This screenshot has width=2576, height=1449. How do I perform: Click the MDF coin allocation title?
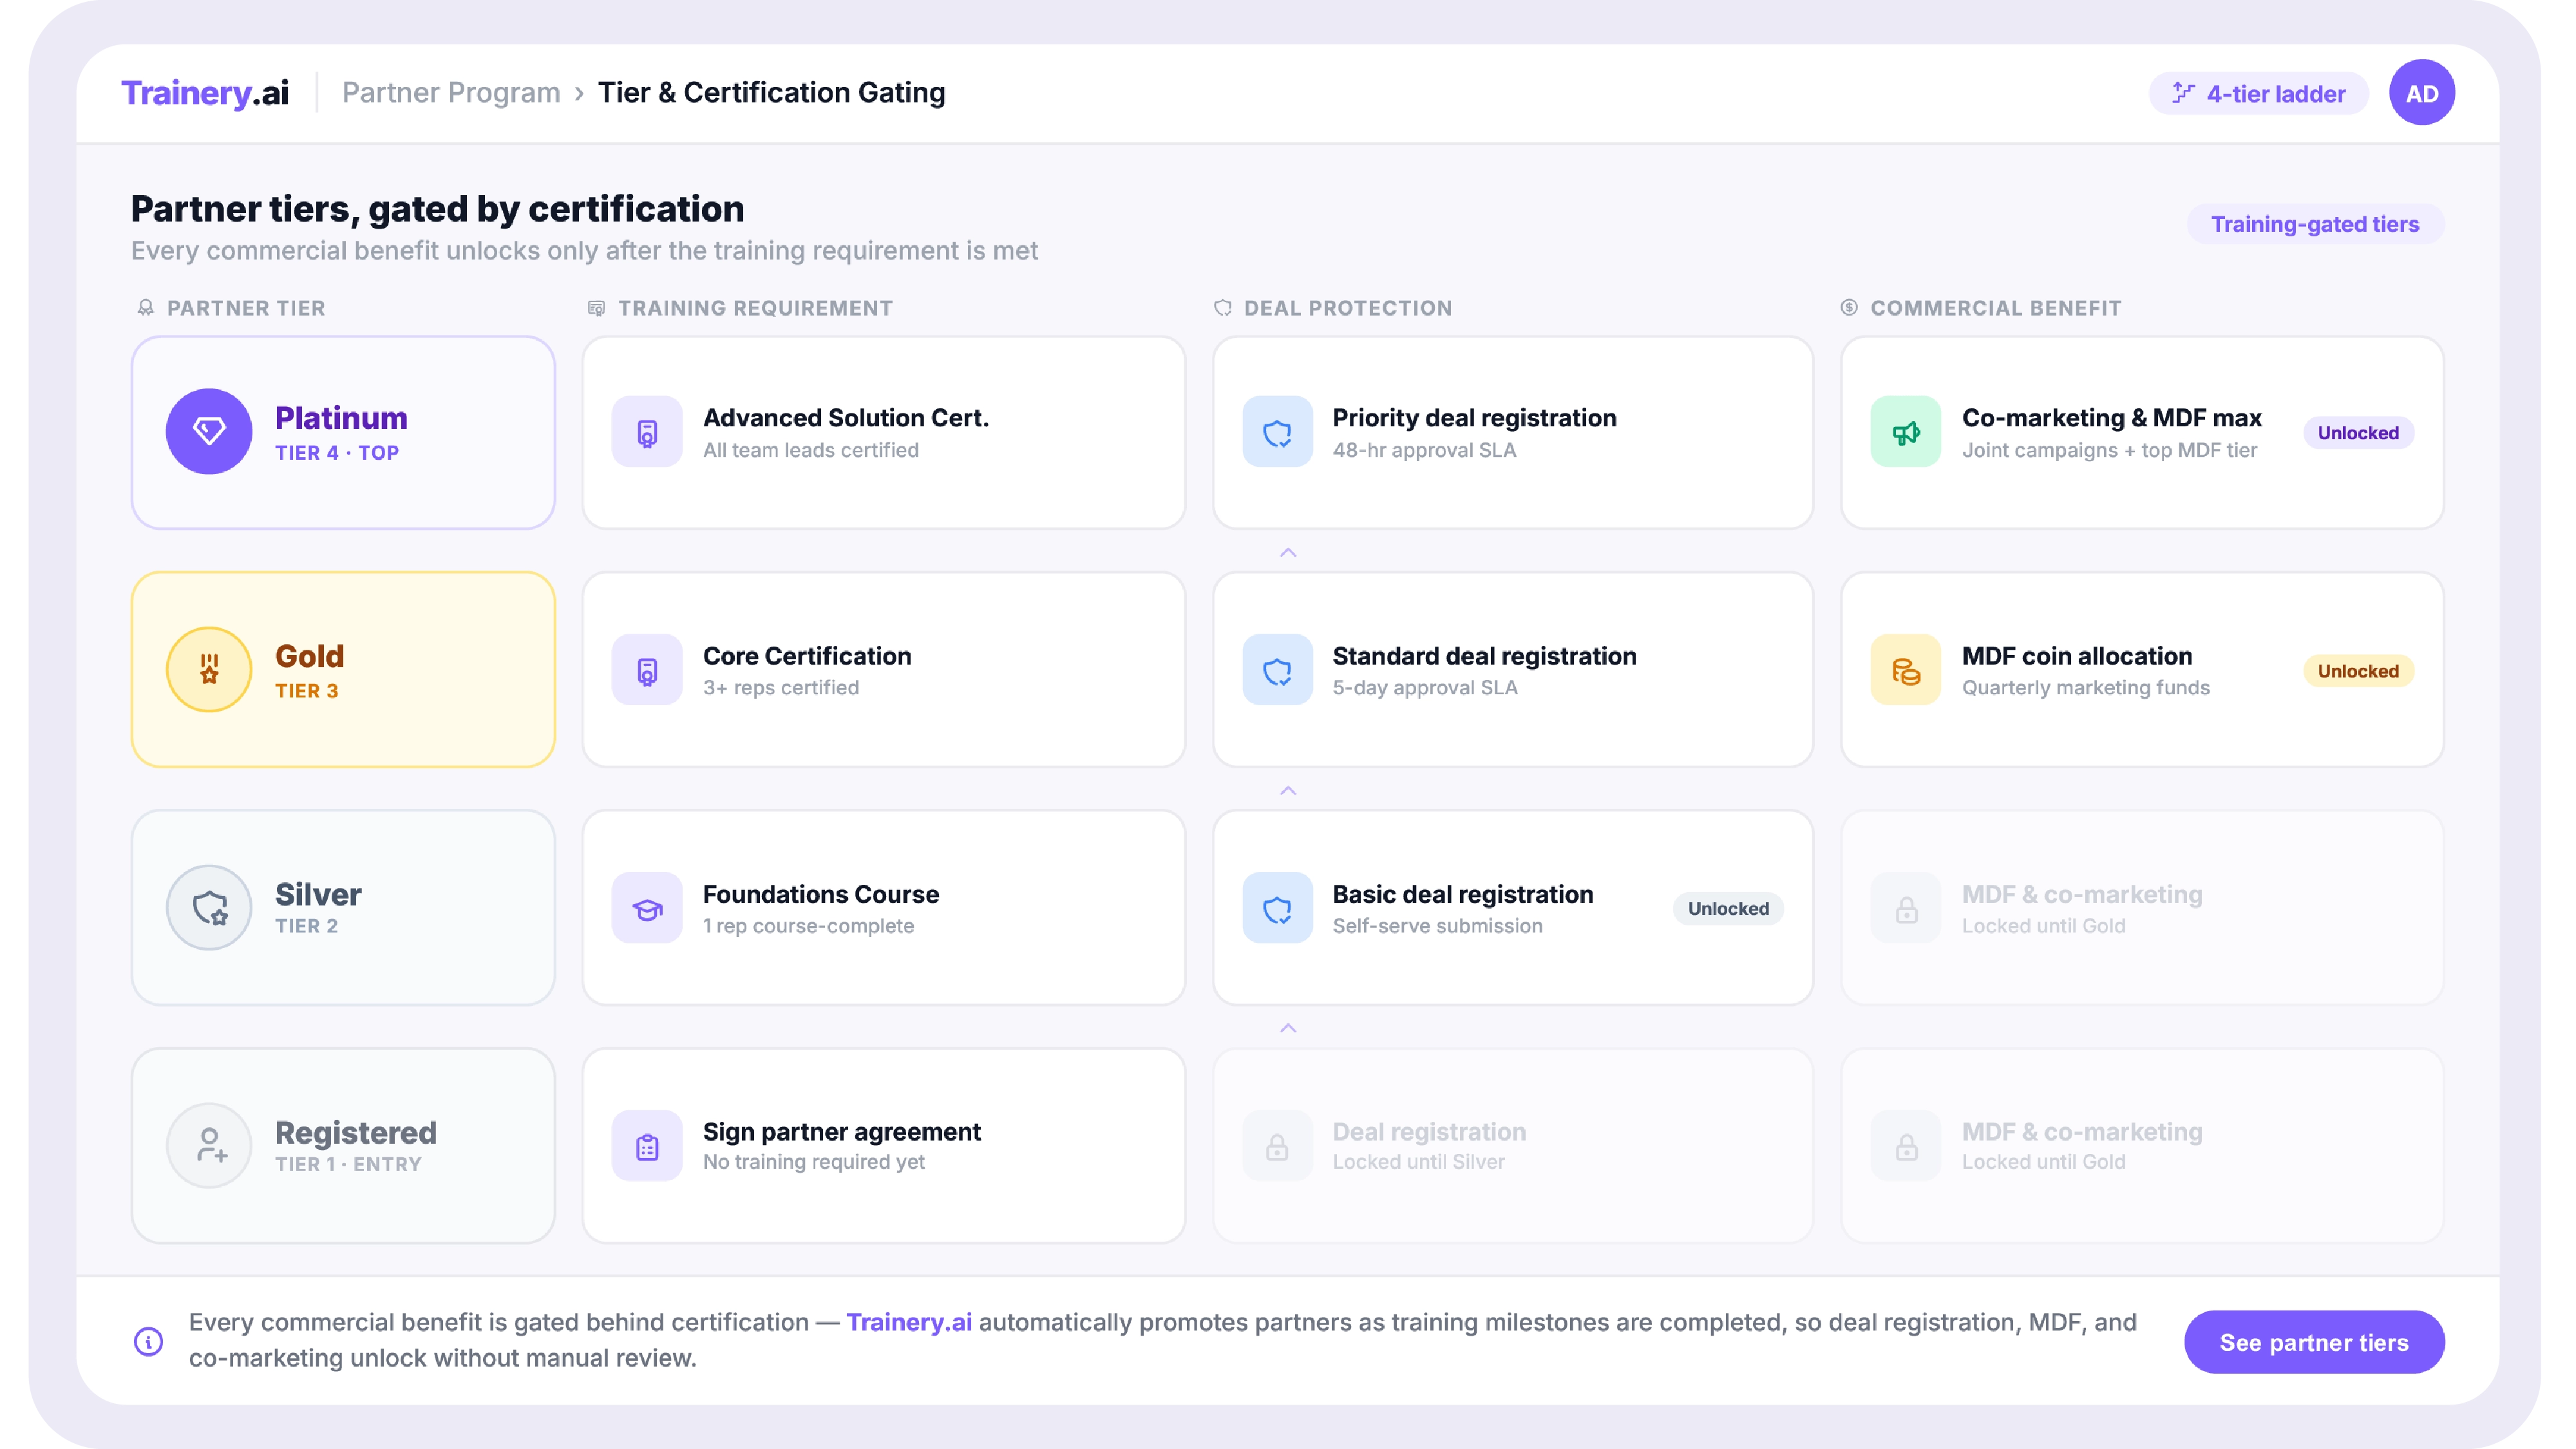click(2076, 656)
